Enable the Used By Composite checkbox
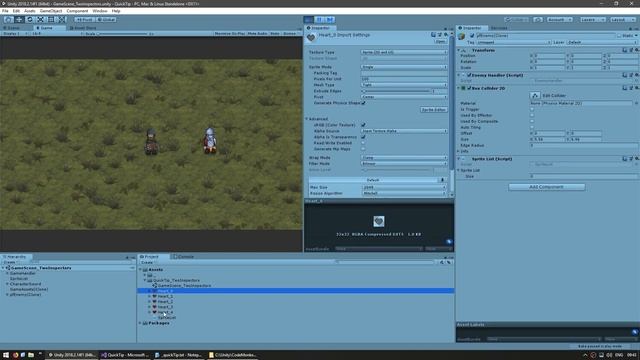This screenshot has width=640, height=360. pyautogui.click(x=532, y=121)
